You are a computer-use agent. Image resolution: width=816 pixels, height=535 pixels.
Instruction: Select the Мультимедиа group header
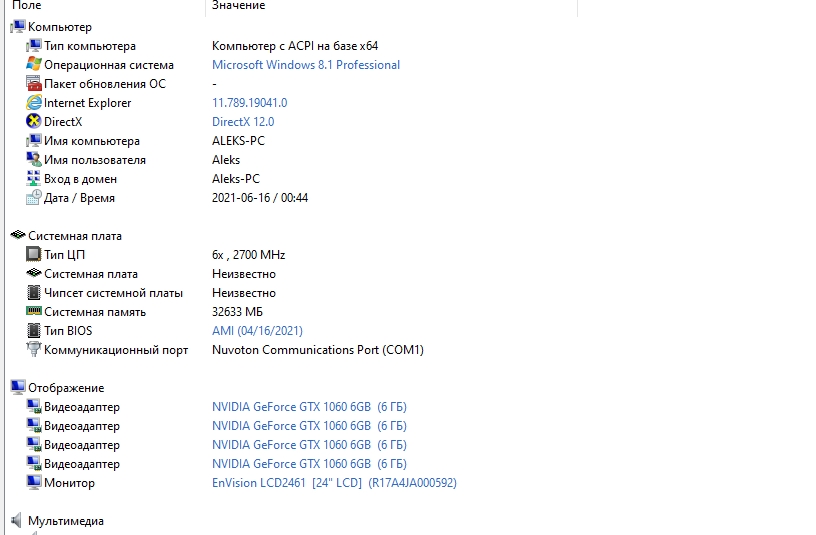66,521
